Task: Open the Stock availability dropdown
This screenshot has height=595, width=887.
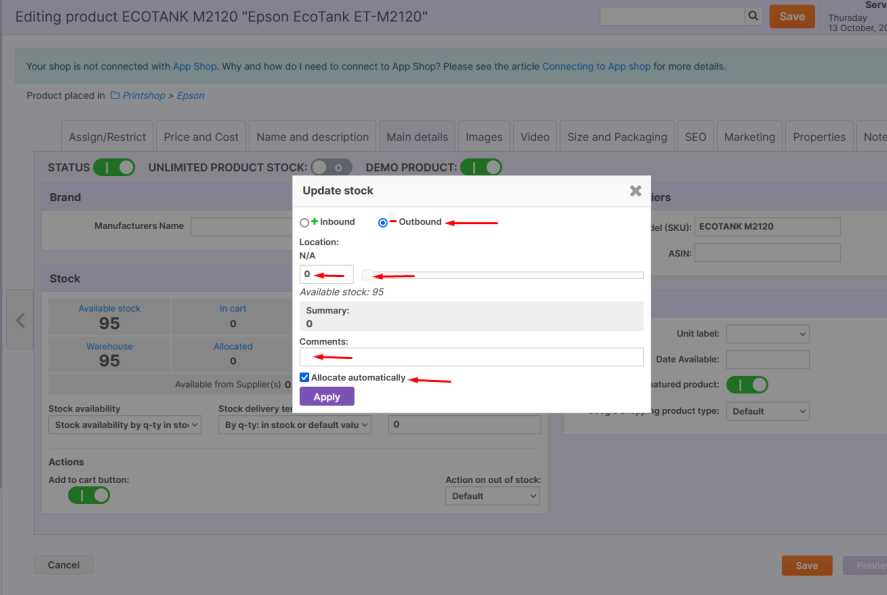Action: click(x=125, y=425)
